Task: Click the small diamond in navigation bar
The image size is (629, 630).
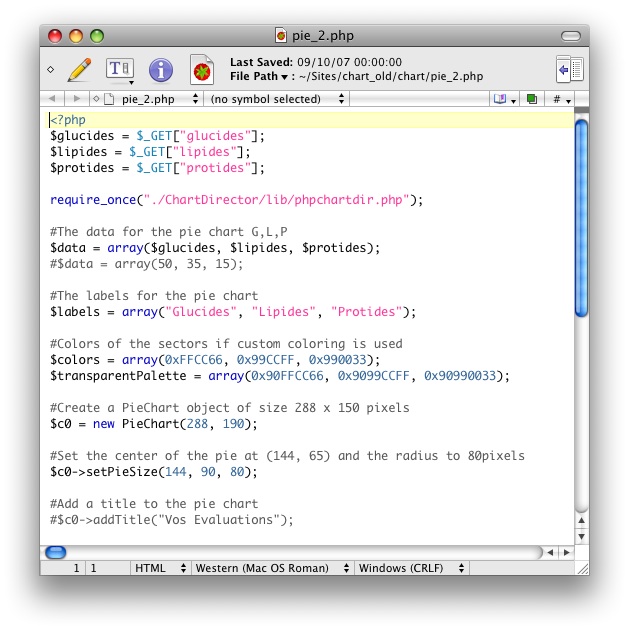Action: click(x=96, y=99)
